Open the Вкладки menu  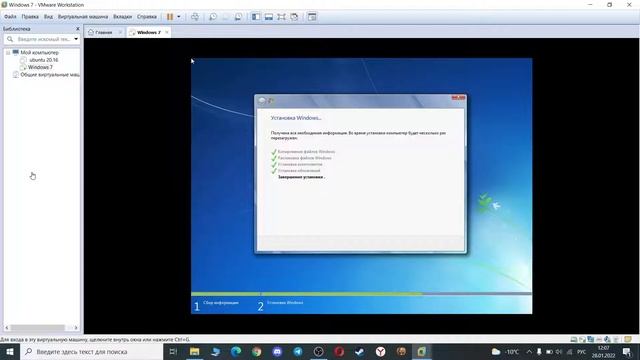pyautogui.click(x=122, y=17)
